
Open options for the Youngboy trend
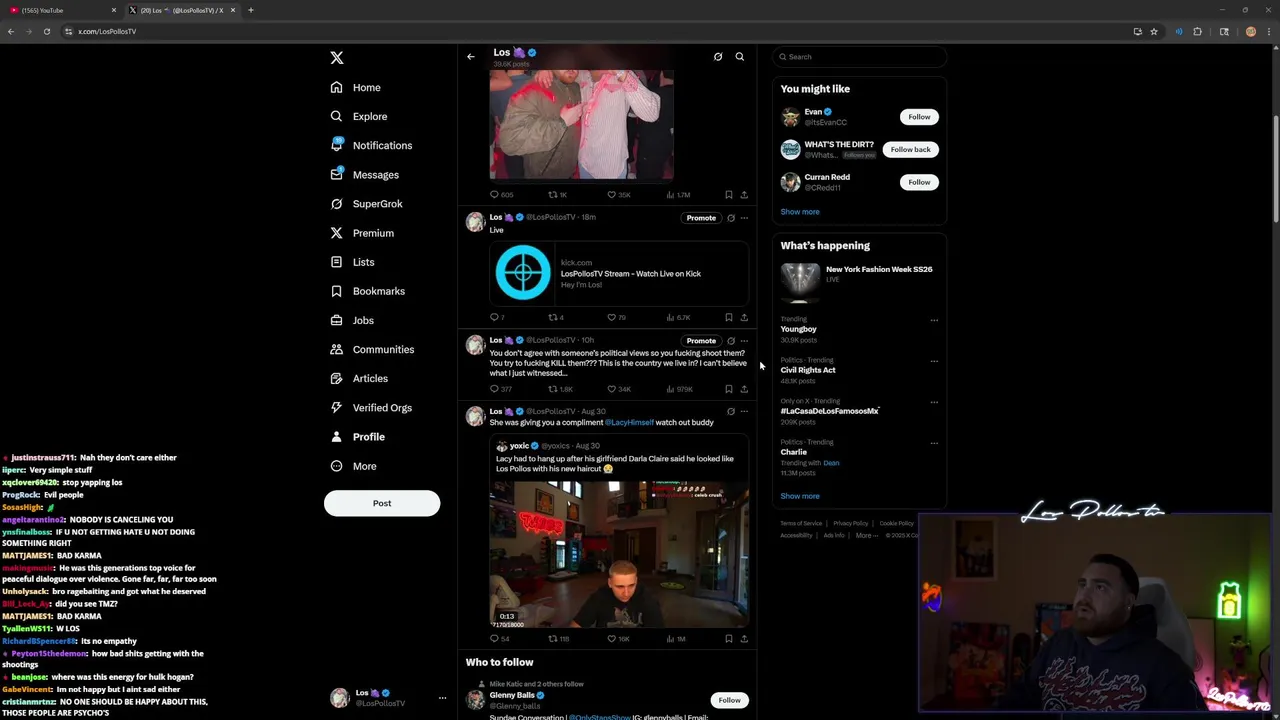click(934, 320)
